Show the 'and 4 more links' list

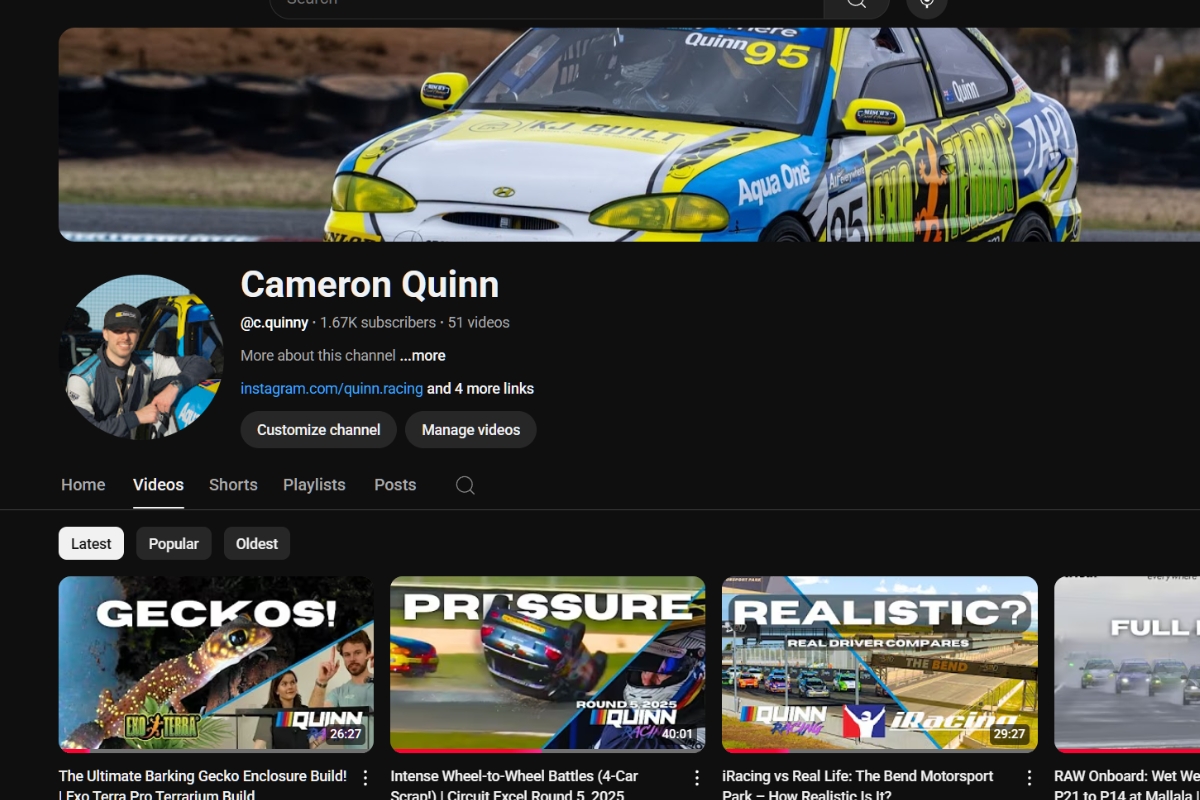[x=481, y=389]
